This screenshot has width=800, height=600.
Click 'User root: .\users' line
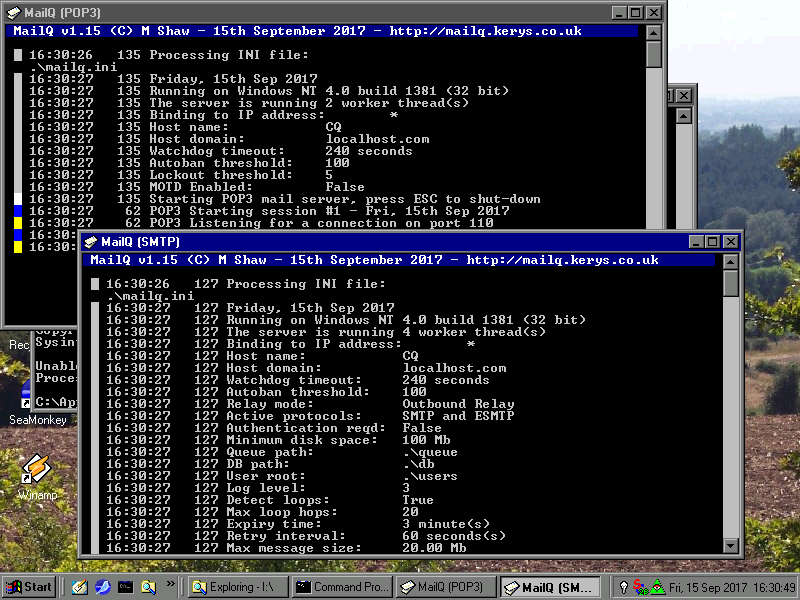click(282, 476)
